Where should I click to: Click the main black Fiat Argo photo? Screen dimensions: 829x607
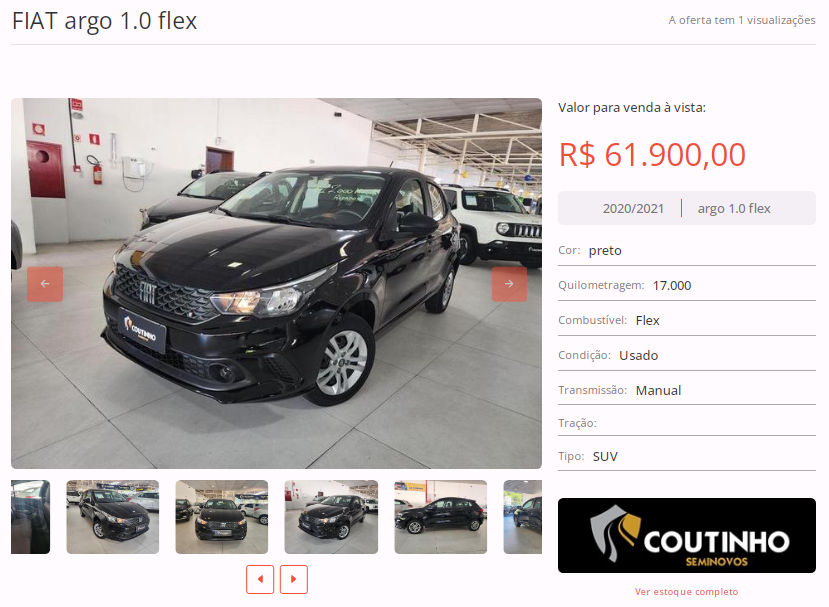(x=277, y=283)
